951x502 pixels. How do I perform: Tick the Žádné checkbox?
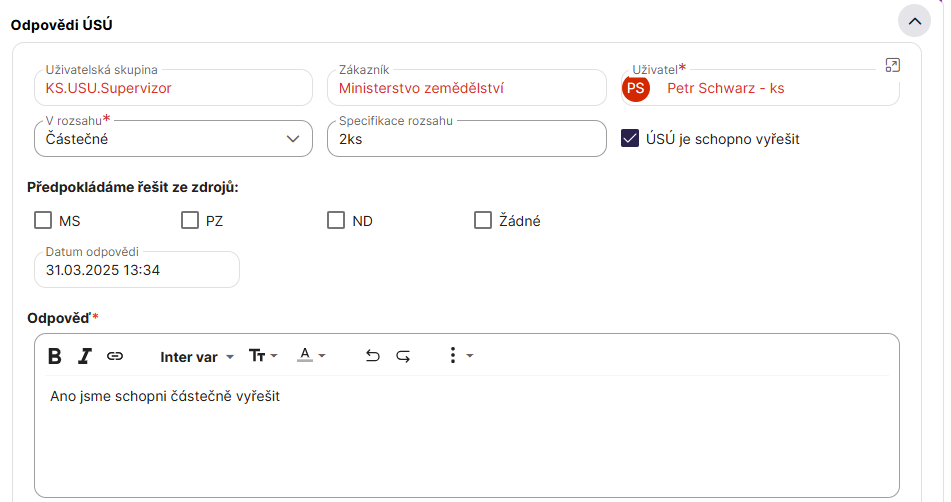(x=483, y=221)
